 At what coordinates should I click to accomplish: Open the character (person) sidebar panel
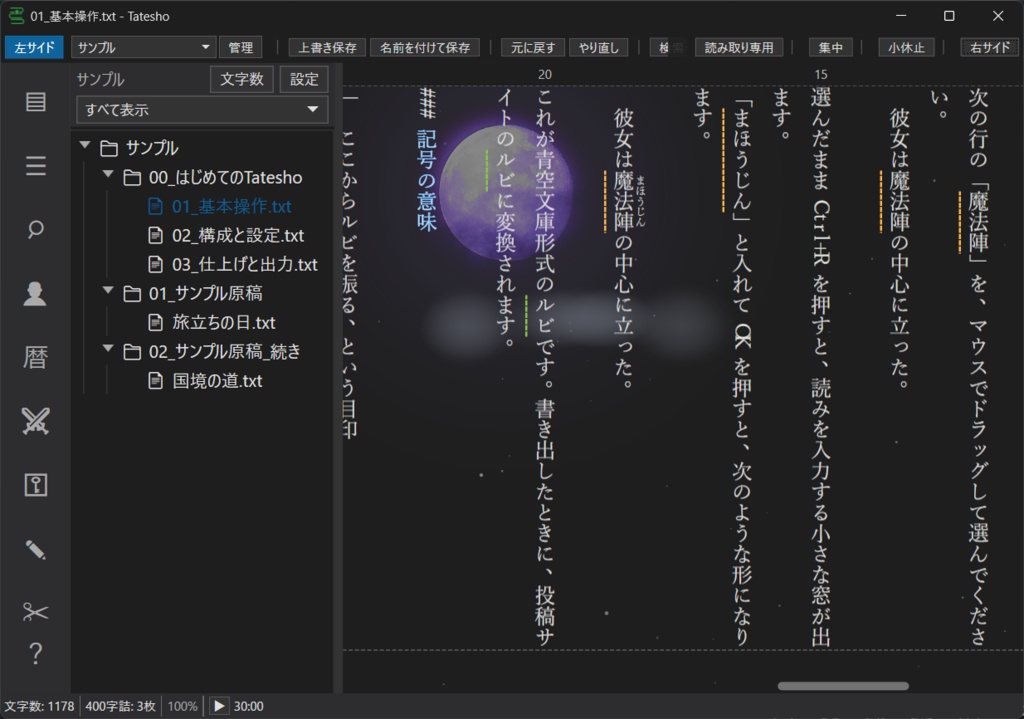pyautogui.click(x=35, y=293)
